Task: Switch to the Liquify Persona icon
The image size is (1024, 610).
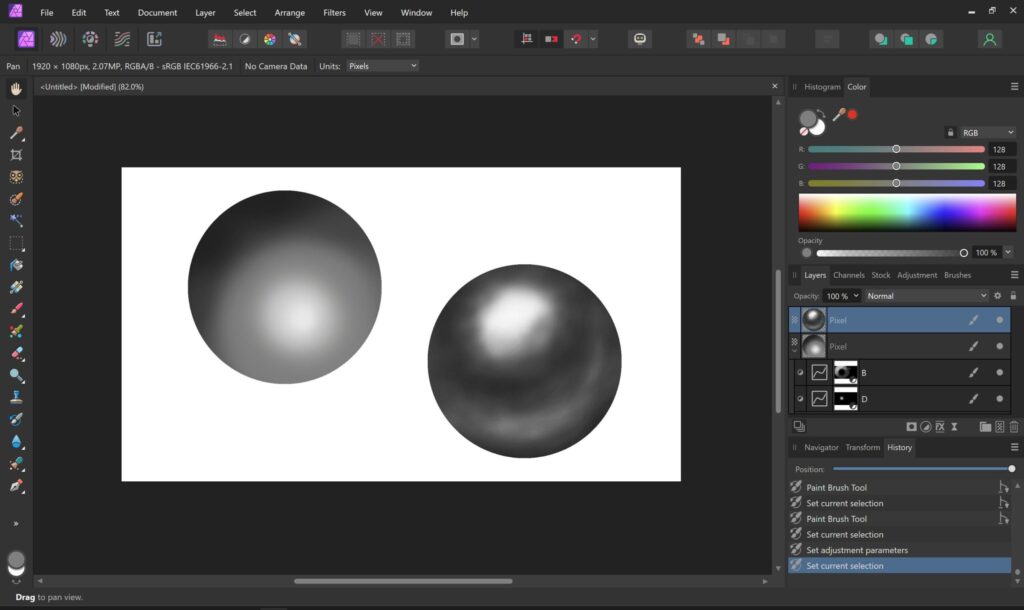Action: click(59, 39)
